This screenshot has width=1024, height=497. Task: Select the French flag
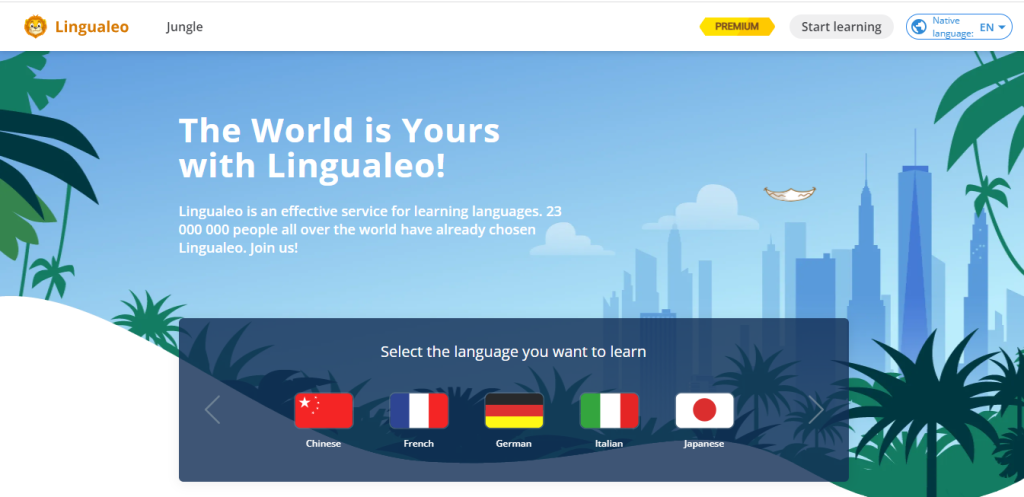pos(419,410)
